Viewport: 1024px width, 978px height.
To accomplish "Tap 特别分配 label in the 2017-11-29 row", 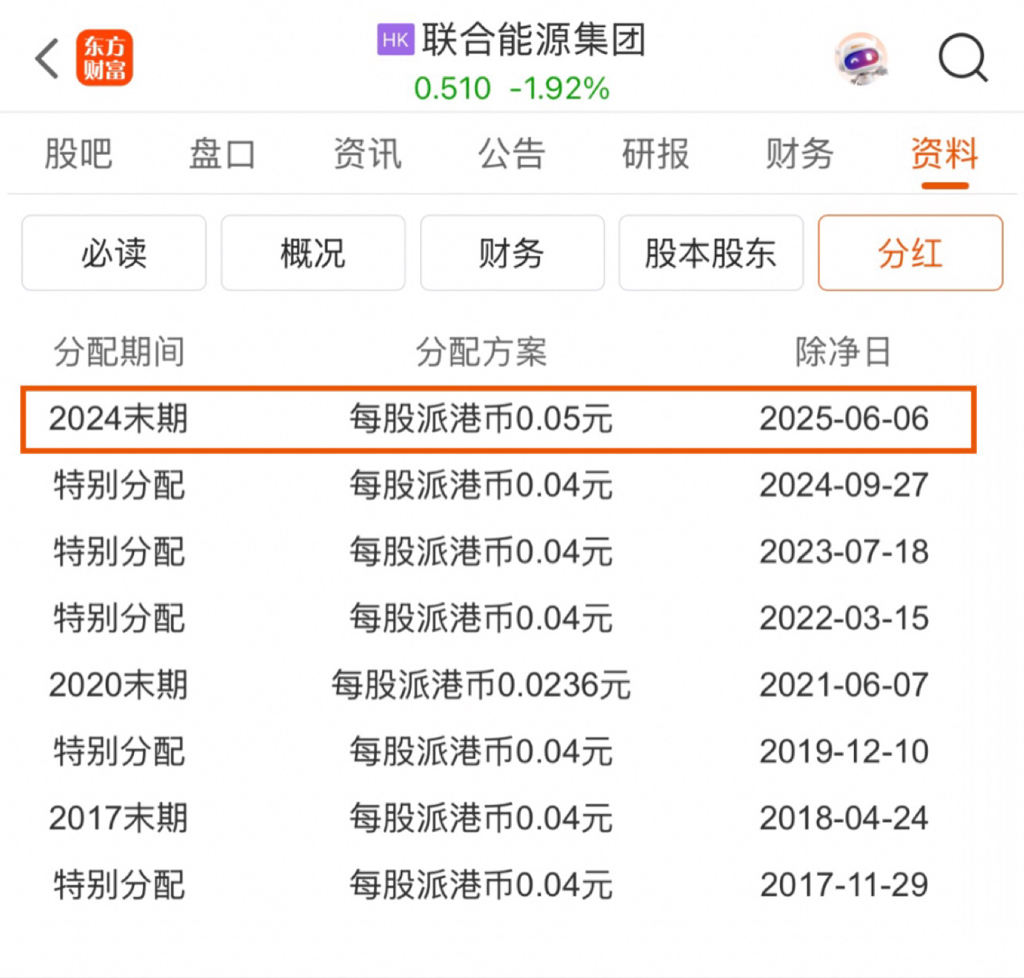I will [119, 885].
